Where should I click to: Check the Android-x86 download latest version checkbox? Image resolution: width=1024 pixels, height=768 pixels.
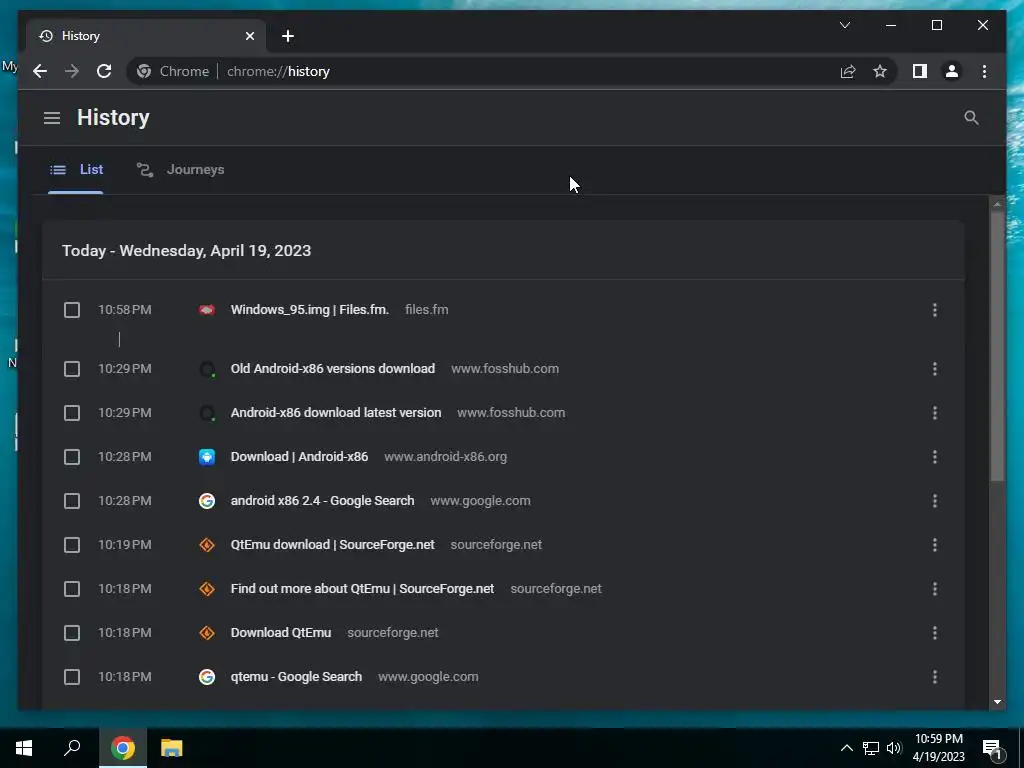click(72, 413)
